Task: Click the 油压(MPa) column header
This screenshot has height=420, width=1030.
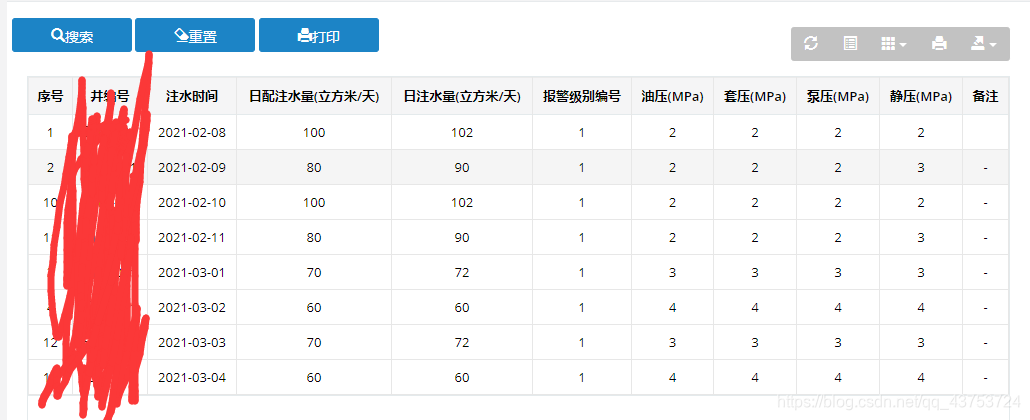Action: 672,97
